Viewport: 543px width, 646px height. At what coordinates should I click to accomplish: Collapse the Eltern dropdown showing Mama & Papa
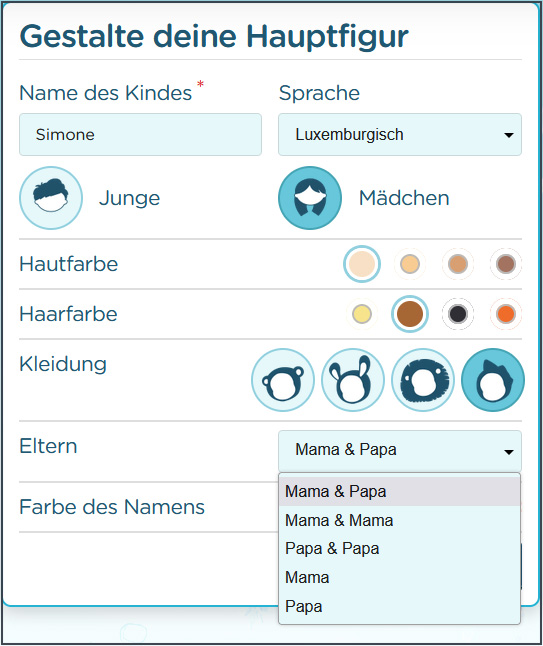coord(400,451)
